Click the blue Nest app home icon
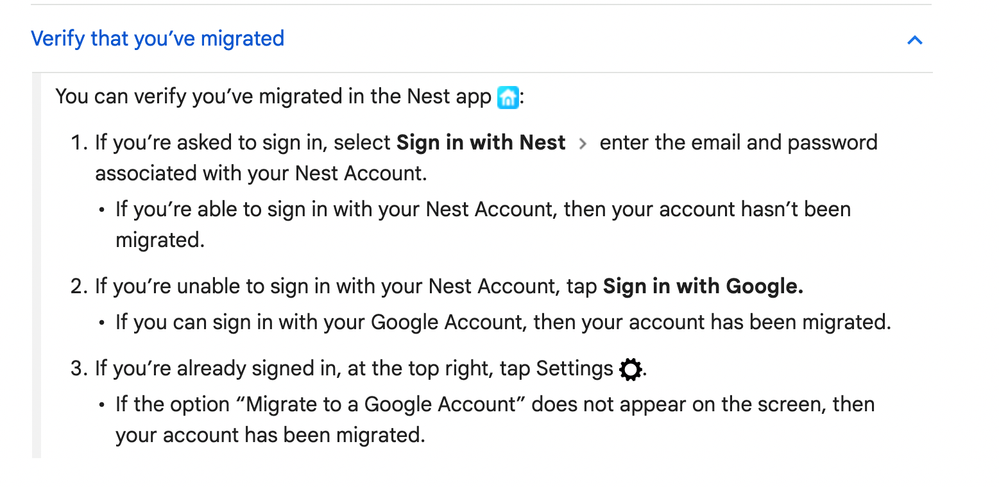This screenshot has height=487, width=999. click(508, 97)
